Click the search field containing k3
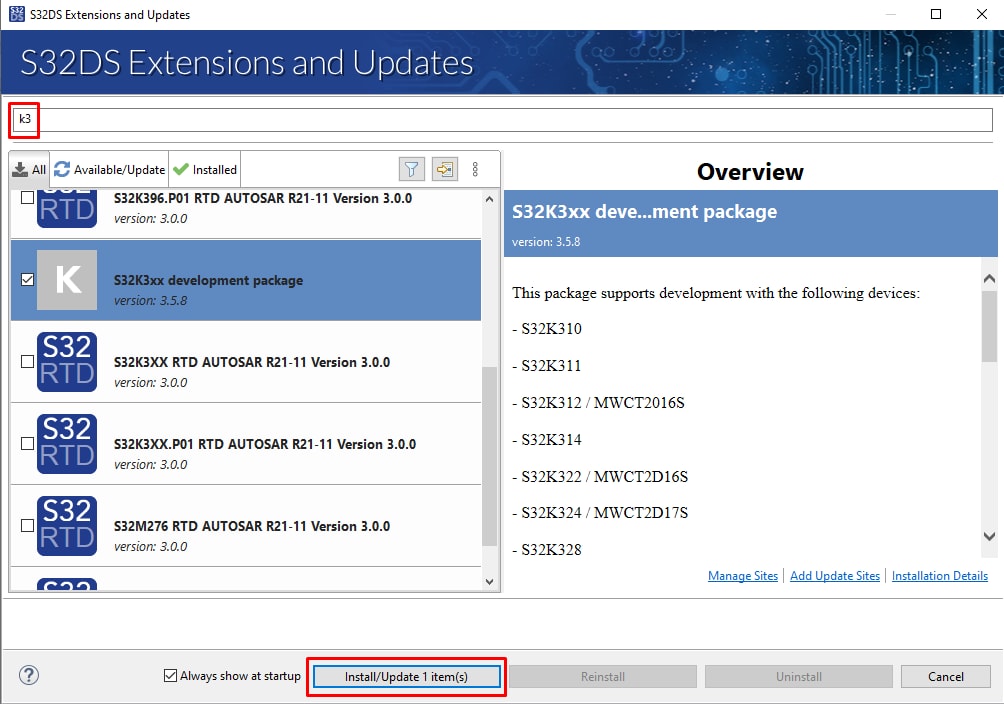Viewport: 1004px width, 704px height. 500,119
